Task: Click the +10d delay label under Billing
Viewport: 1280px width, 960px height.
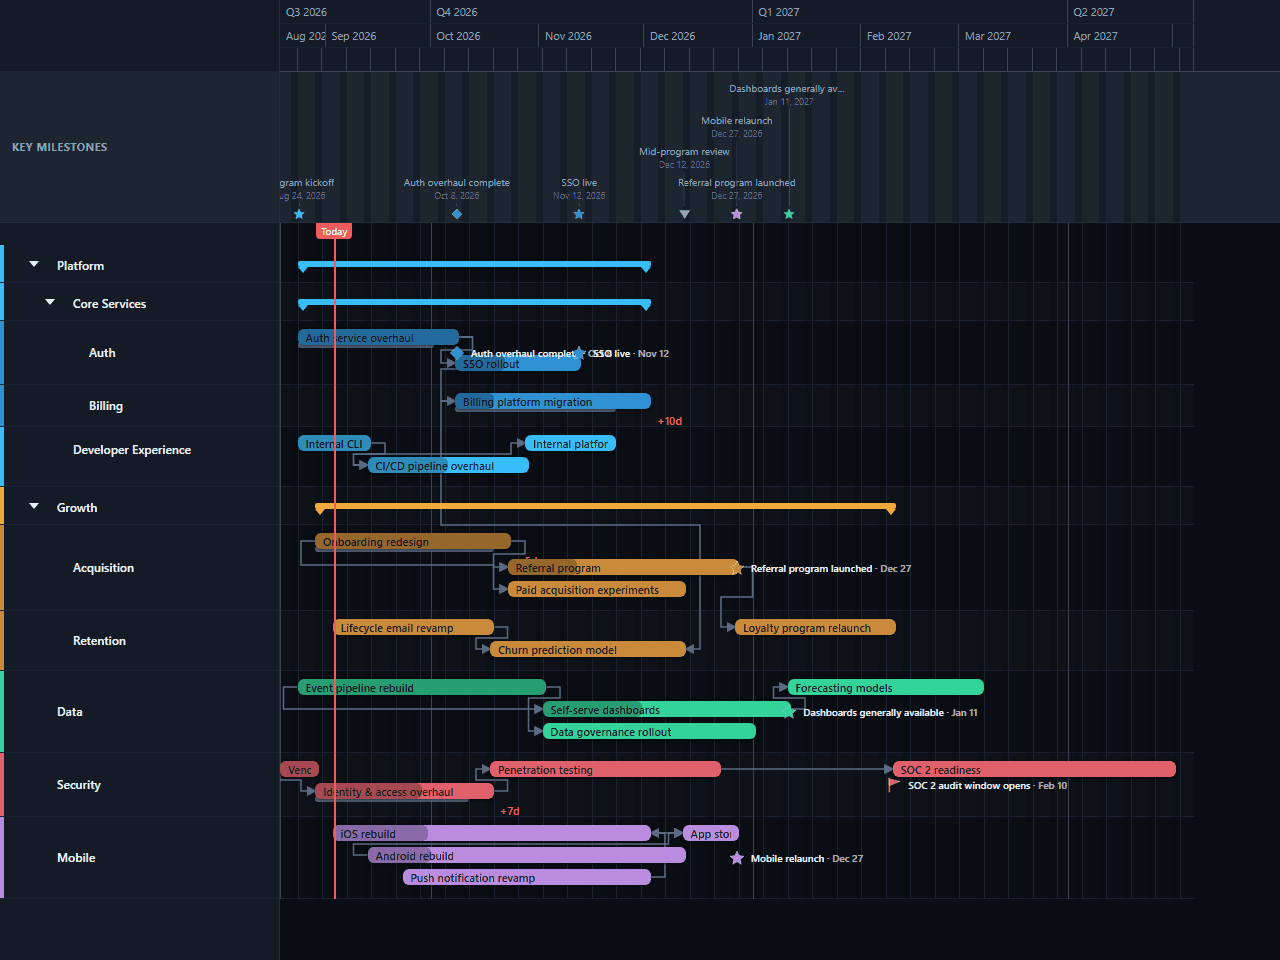Action: tap(670, 421)
